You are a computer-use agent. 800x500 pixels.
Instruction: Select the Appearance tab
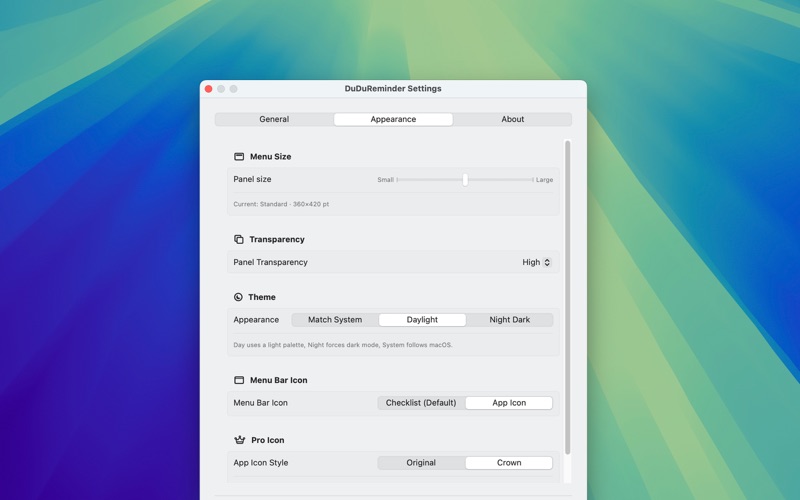[393, 119]
